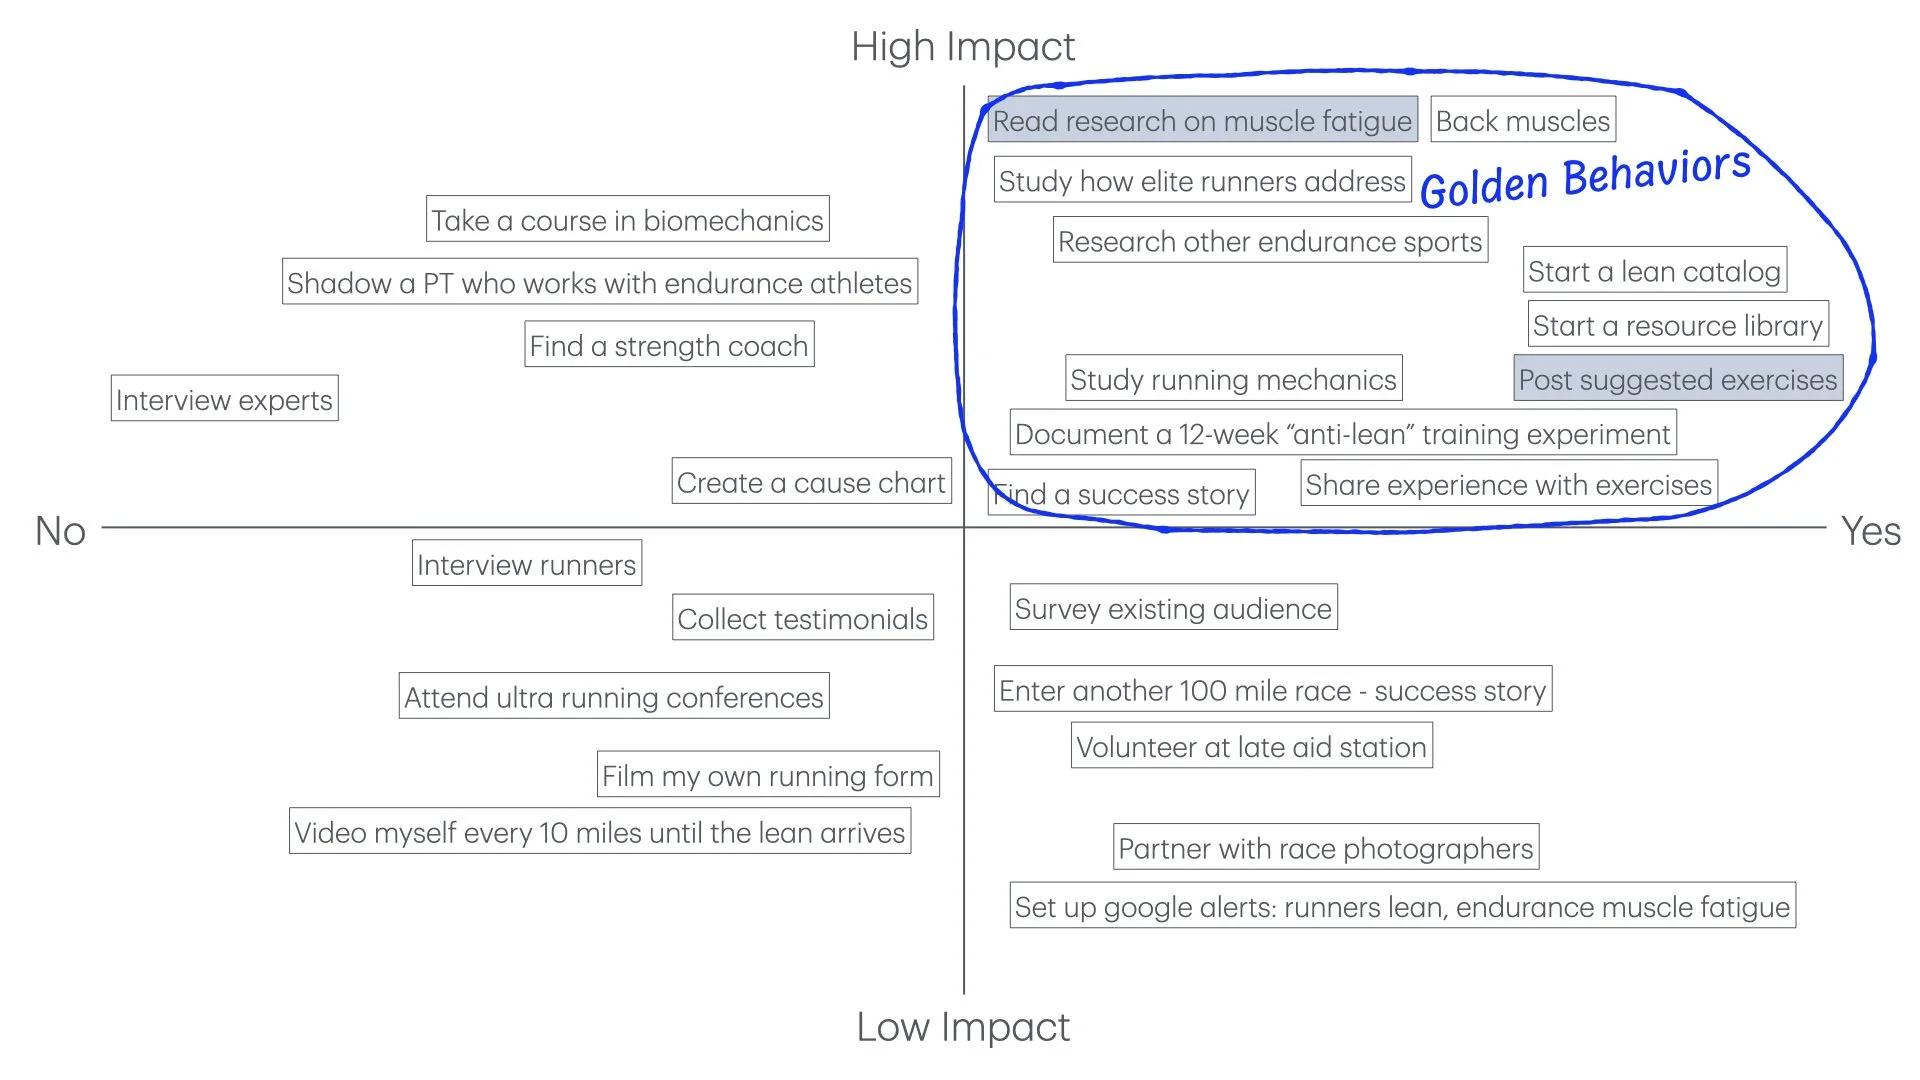
Task: Click the 'Create a cause chart' box
Action: (x=811, y=481)
